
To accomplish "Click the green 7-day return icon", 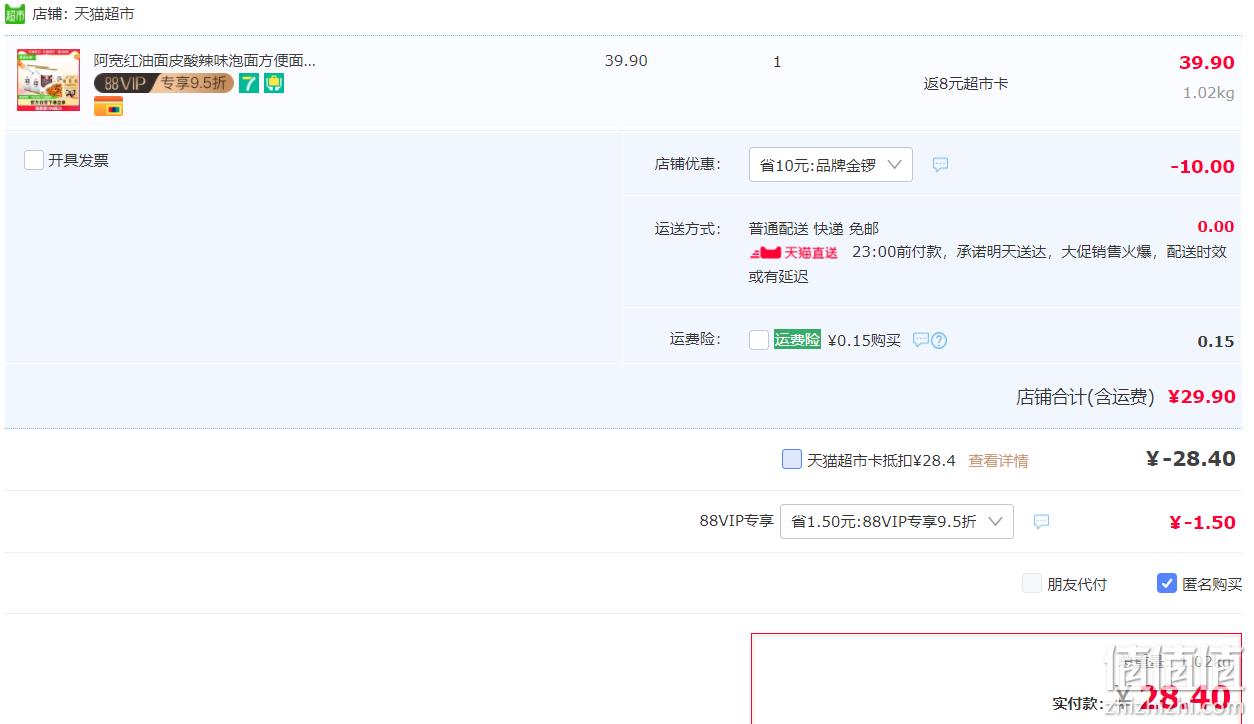I will pos(248,83).
